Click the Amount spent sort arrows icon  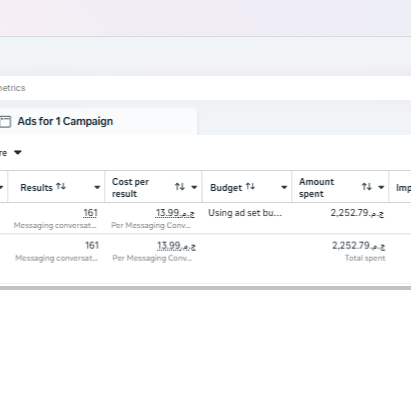click(x=367, y=187)
